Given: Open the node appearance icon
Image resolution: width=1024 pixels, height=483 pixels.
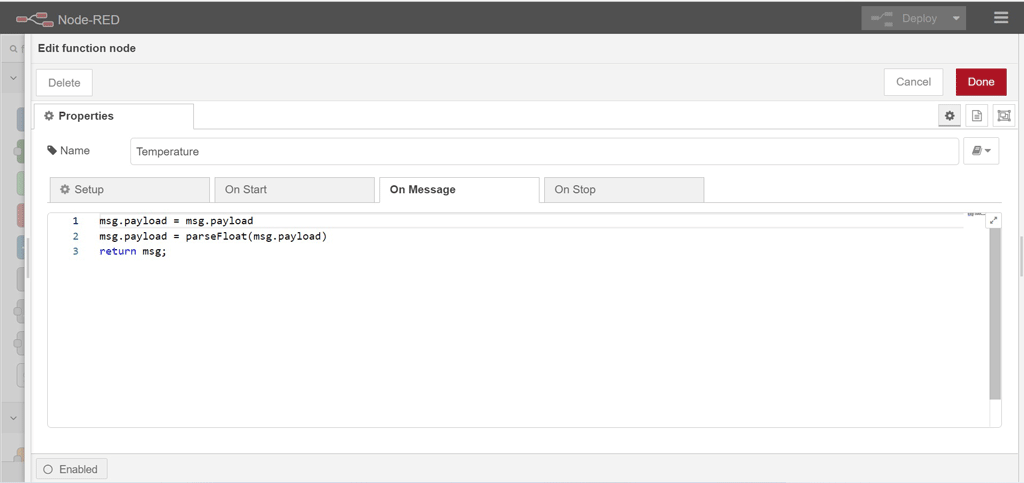Looking at the screenshot, I should click(x=1004, y=116).
